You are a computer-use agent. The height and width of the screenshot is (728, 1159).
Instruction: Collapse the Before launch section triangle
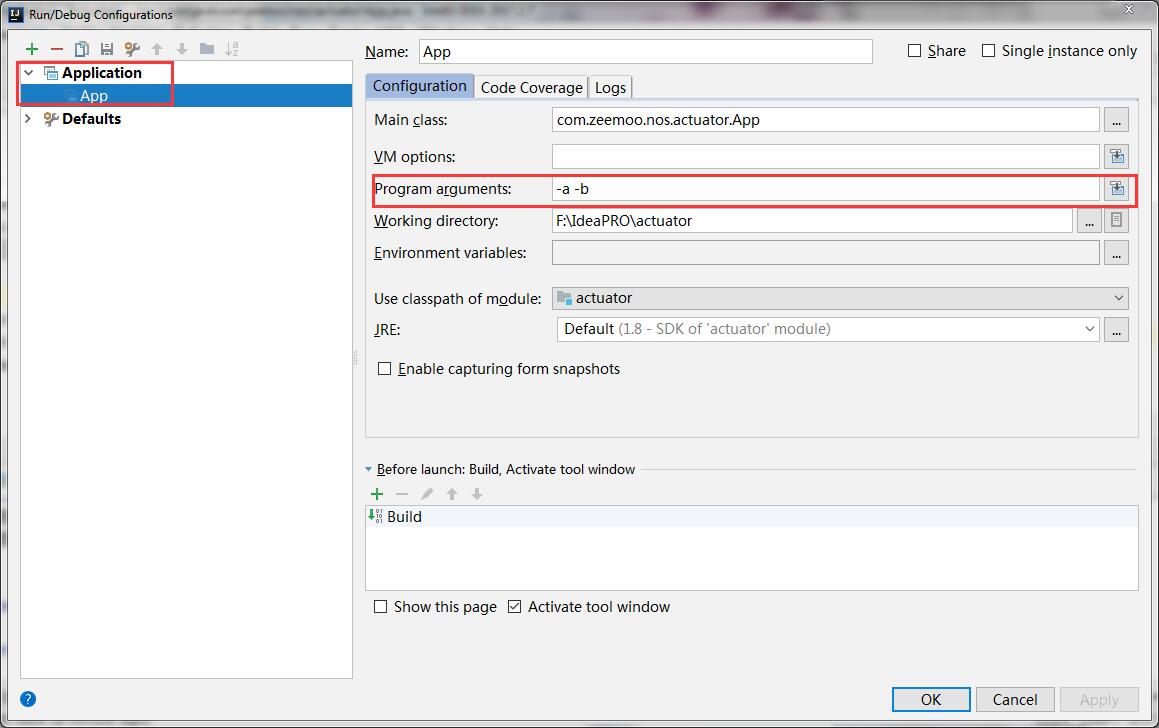coord(369,469)
